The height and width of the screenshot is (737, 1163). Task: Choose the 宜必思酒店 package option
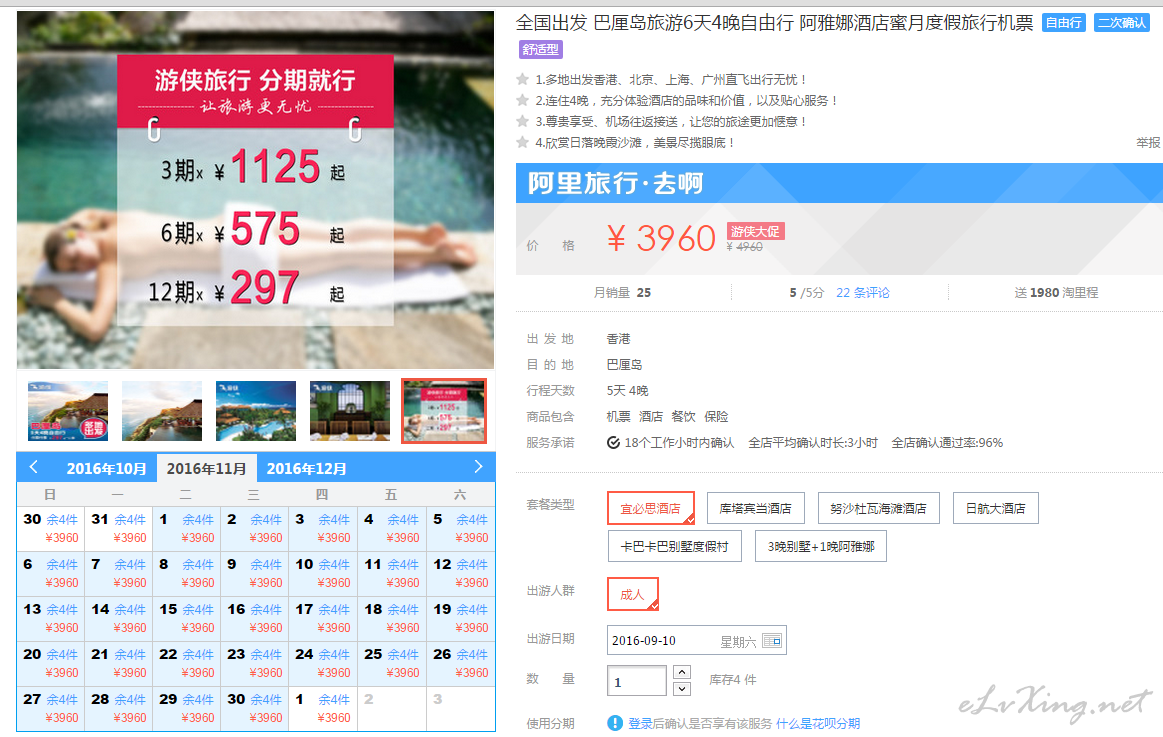click(650, 509)
